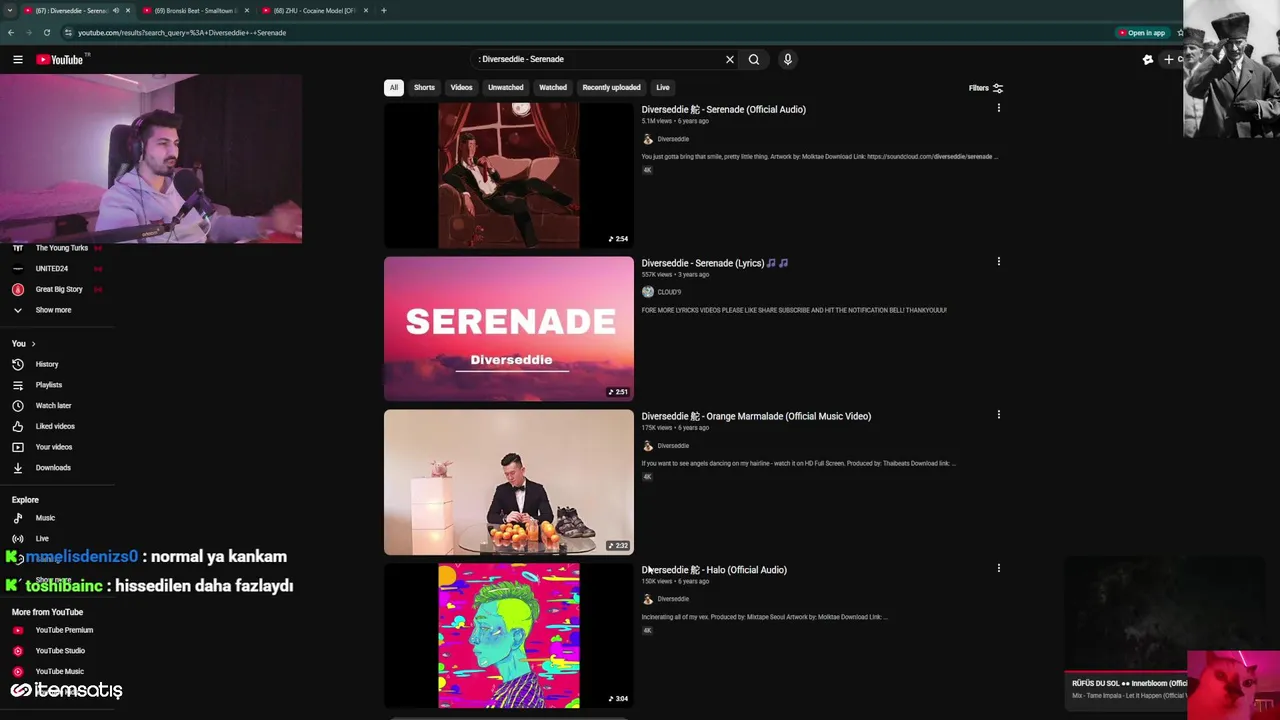1280x720 pixels.
Task: Click the RÜFÜS DU SOL Innerbloom mini-player
Action: [1125, 636]
